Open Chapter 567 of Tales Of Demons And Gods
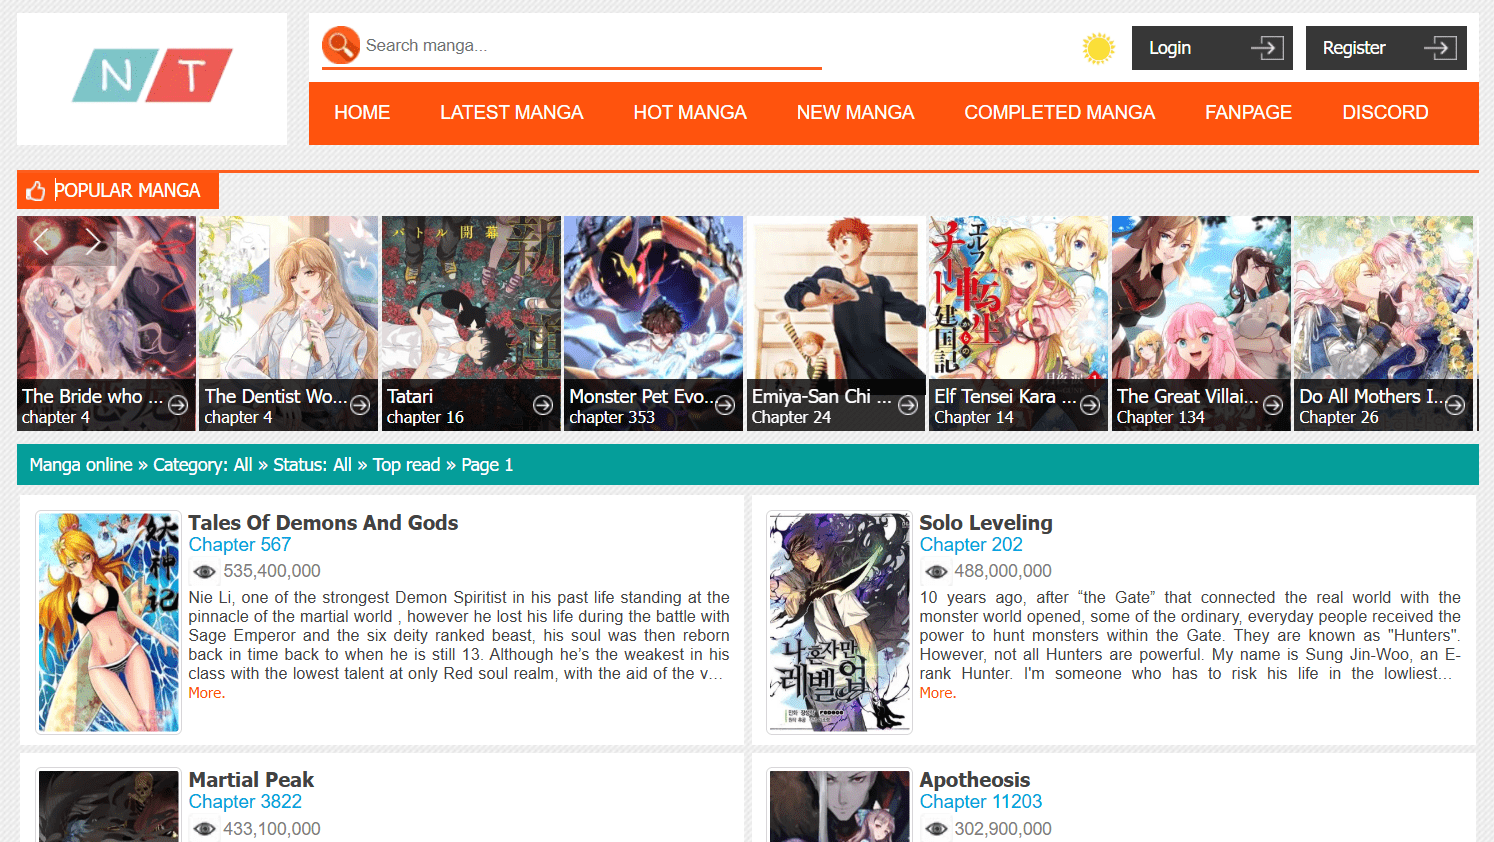This screenshot has height=842, width=1494. point(240,545)
